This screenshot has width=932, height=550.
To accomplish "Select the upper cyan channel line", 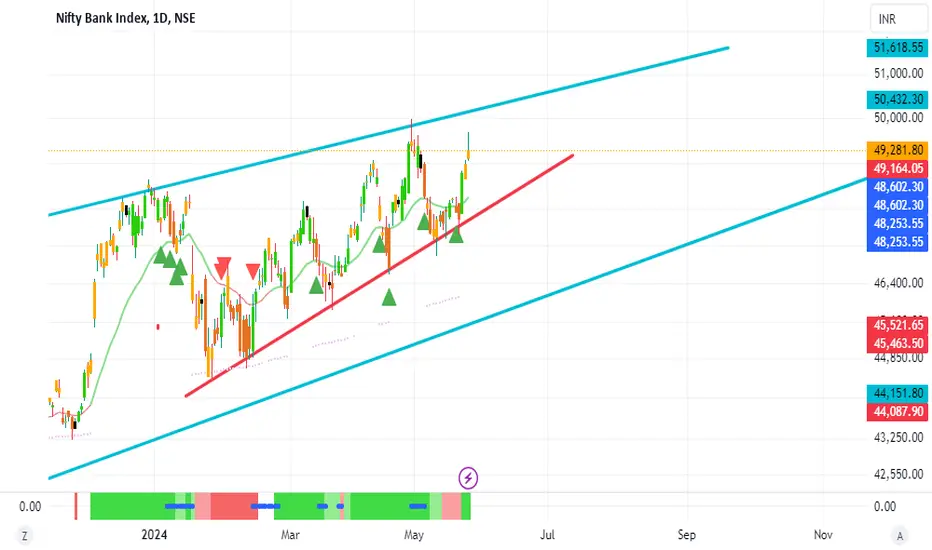I will pyautogui.click(x=388, y=131).
